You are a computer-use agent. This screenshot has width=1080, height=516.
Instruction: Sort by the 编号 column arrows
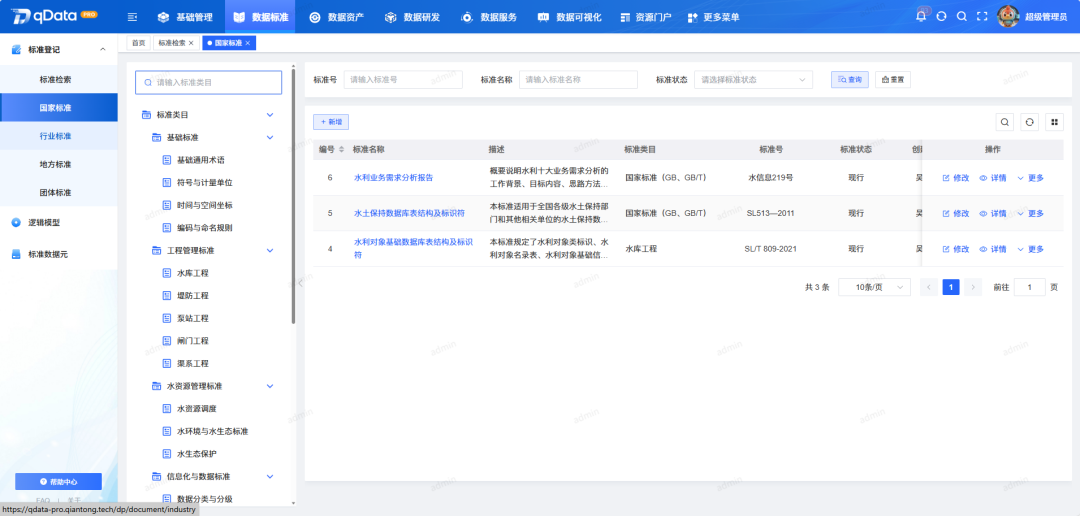pos(342,149)
